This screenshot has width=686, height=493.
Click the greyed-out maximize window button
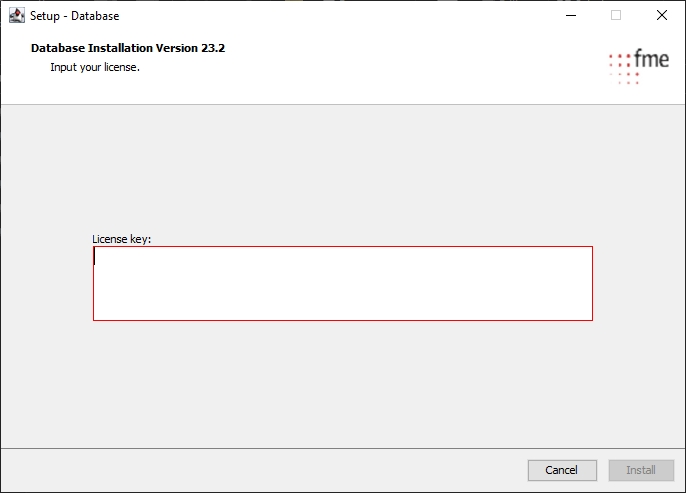tap(616, 15)
